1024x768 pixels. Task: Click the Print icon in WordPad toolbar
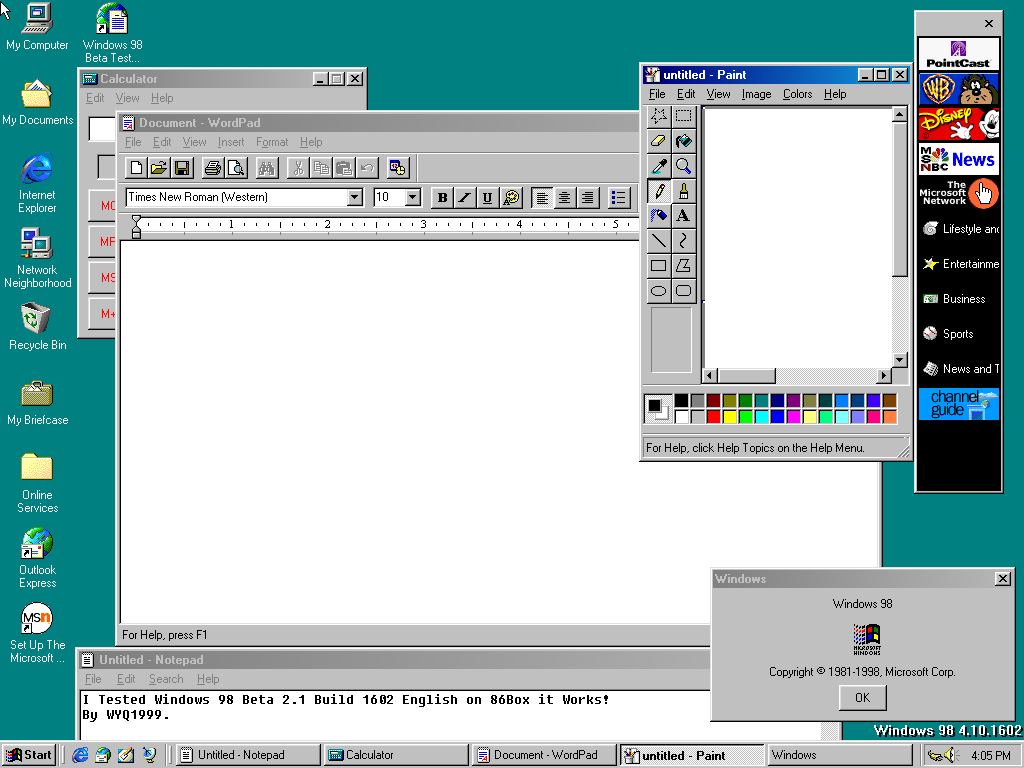pyautogui.click(x=212, y=167)
